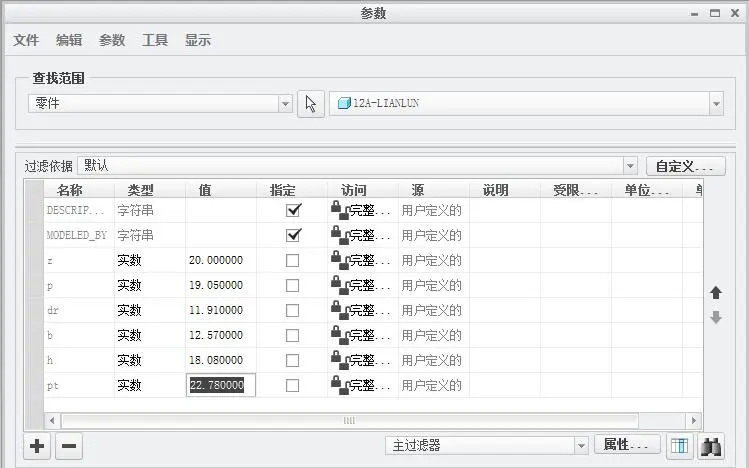
Task: Click the horizontal scrollbar thumb of table
Action: (x=350, y=421)
